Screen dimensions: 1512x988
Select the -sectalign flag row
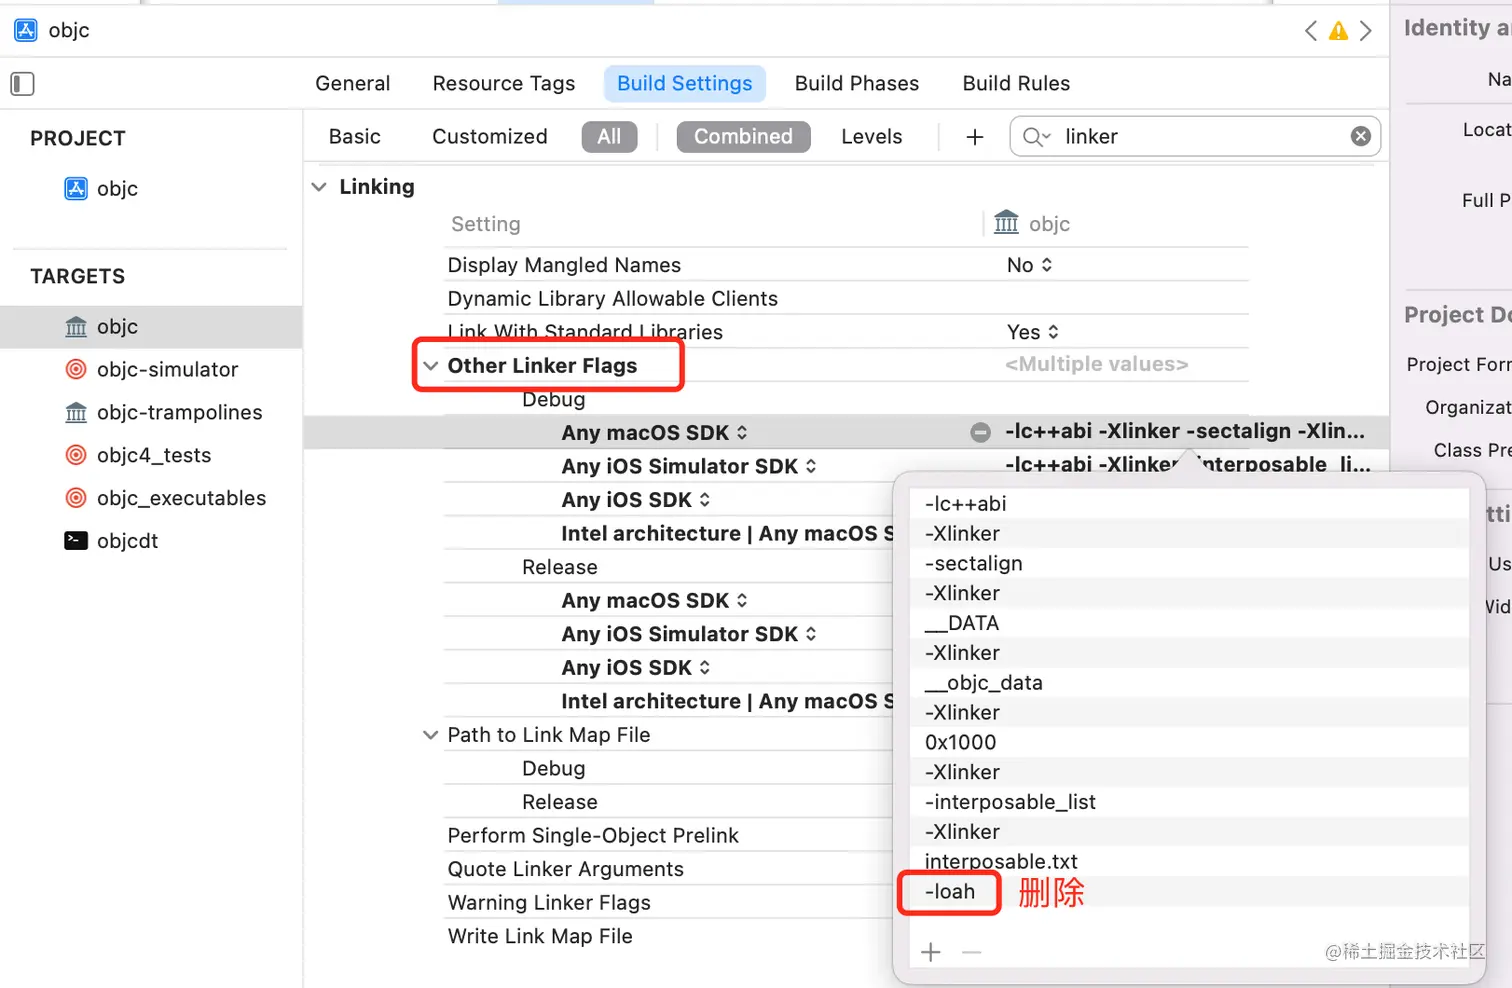tap(1190, 563)
